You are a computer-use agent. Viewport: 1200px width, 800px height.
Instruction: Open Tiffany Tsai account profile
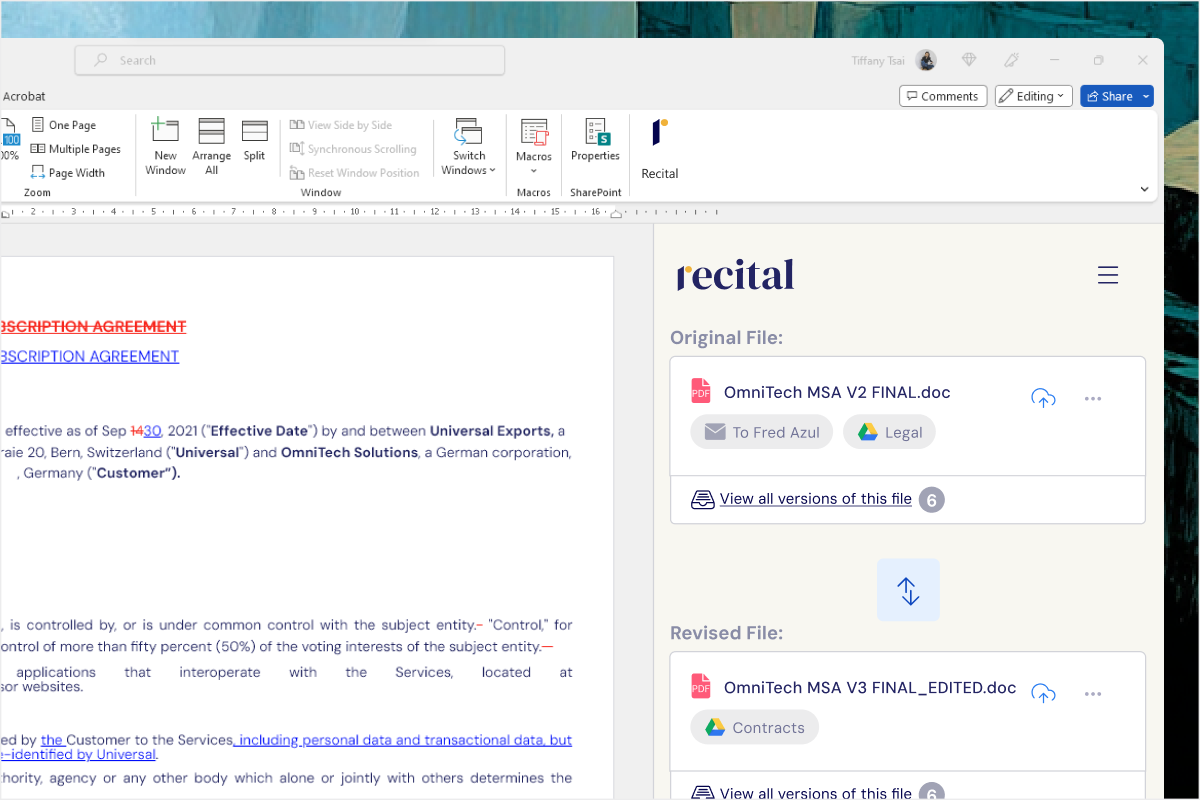pos(894,60)
